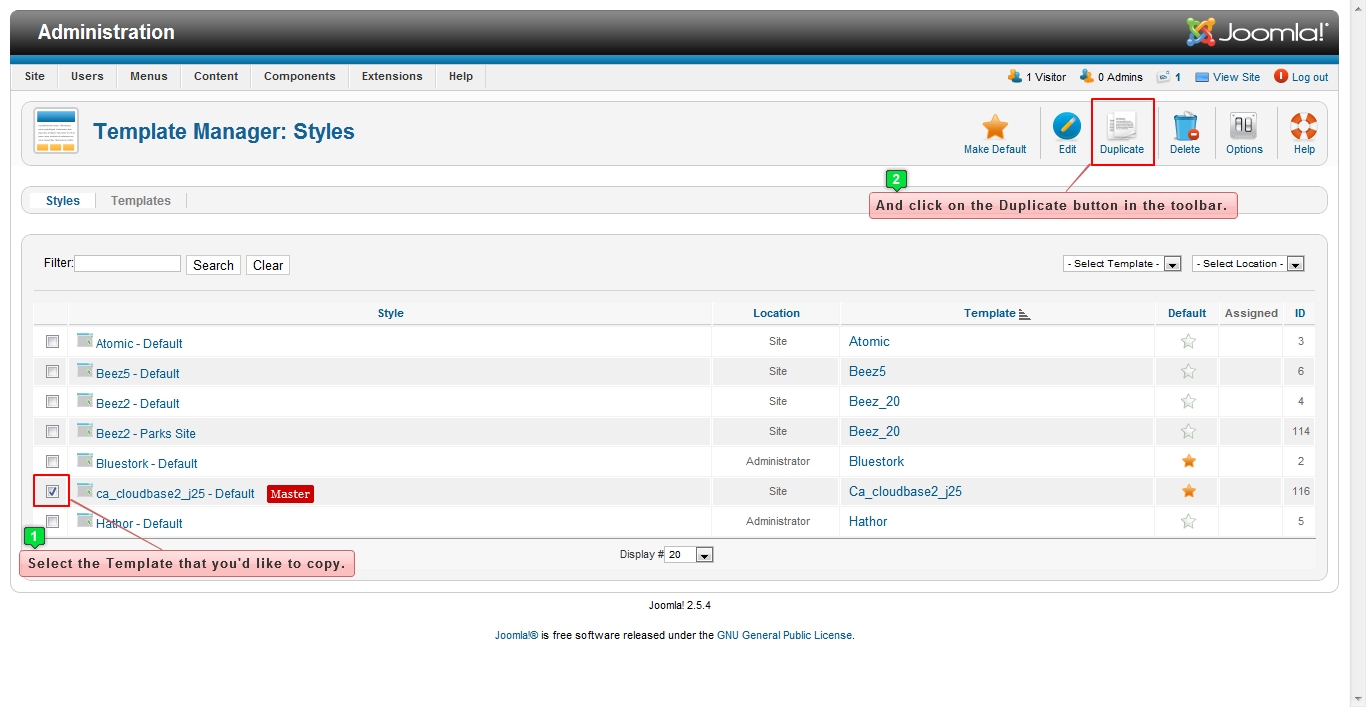
Task: Click the Log out icon
Action: click(x=1281, y=76)
